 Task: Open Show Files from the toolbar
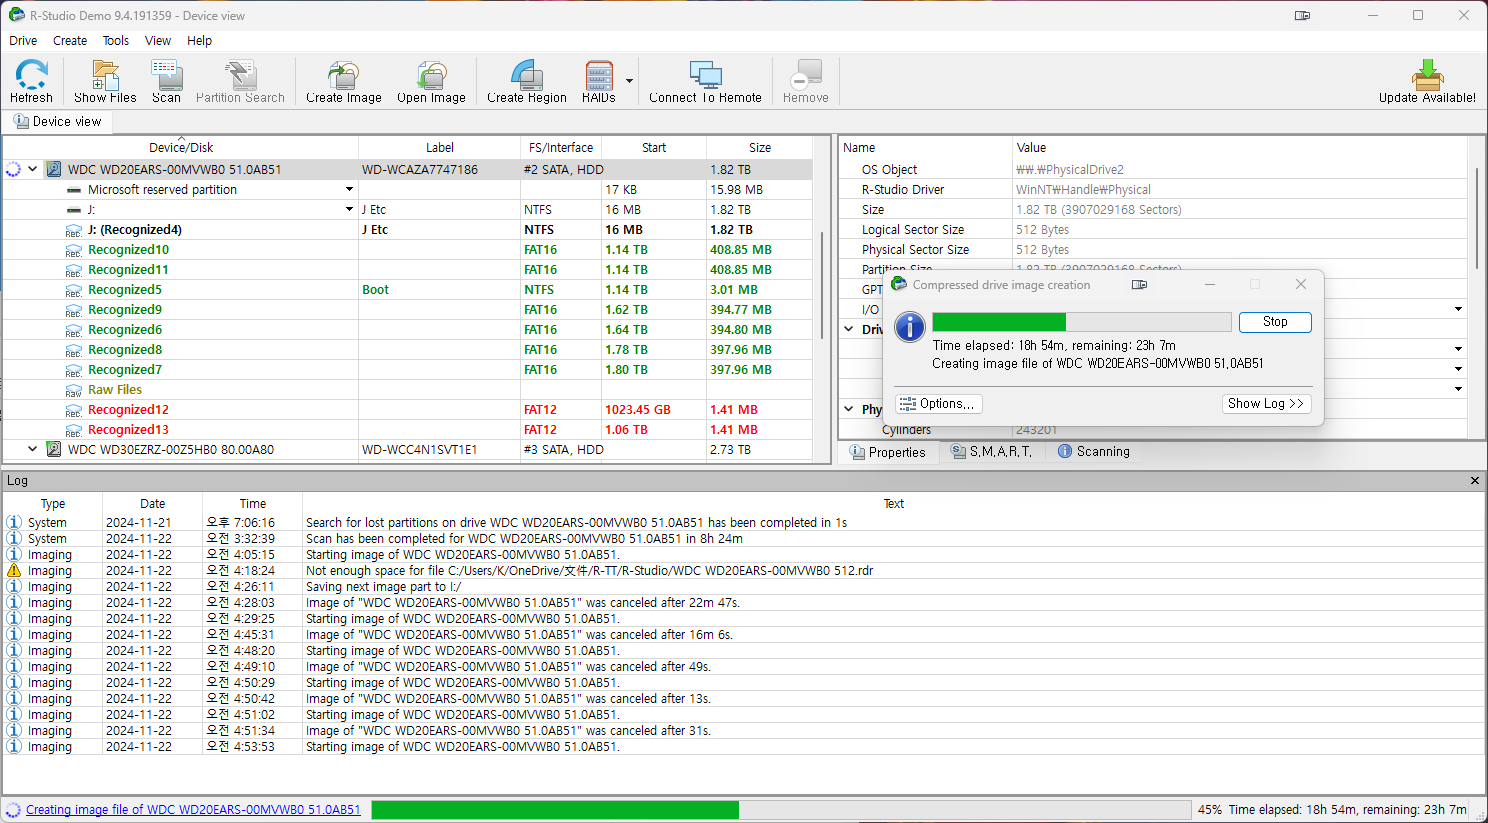click(105, 81)
